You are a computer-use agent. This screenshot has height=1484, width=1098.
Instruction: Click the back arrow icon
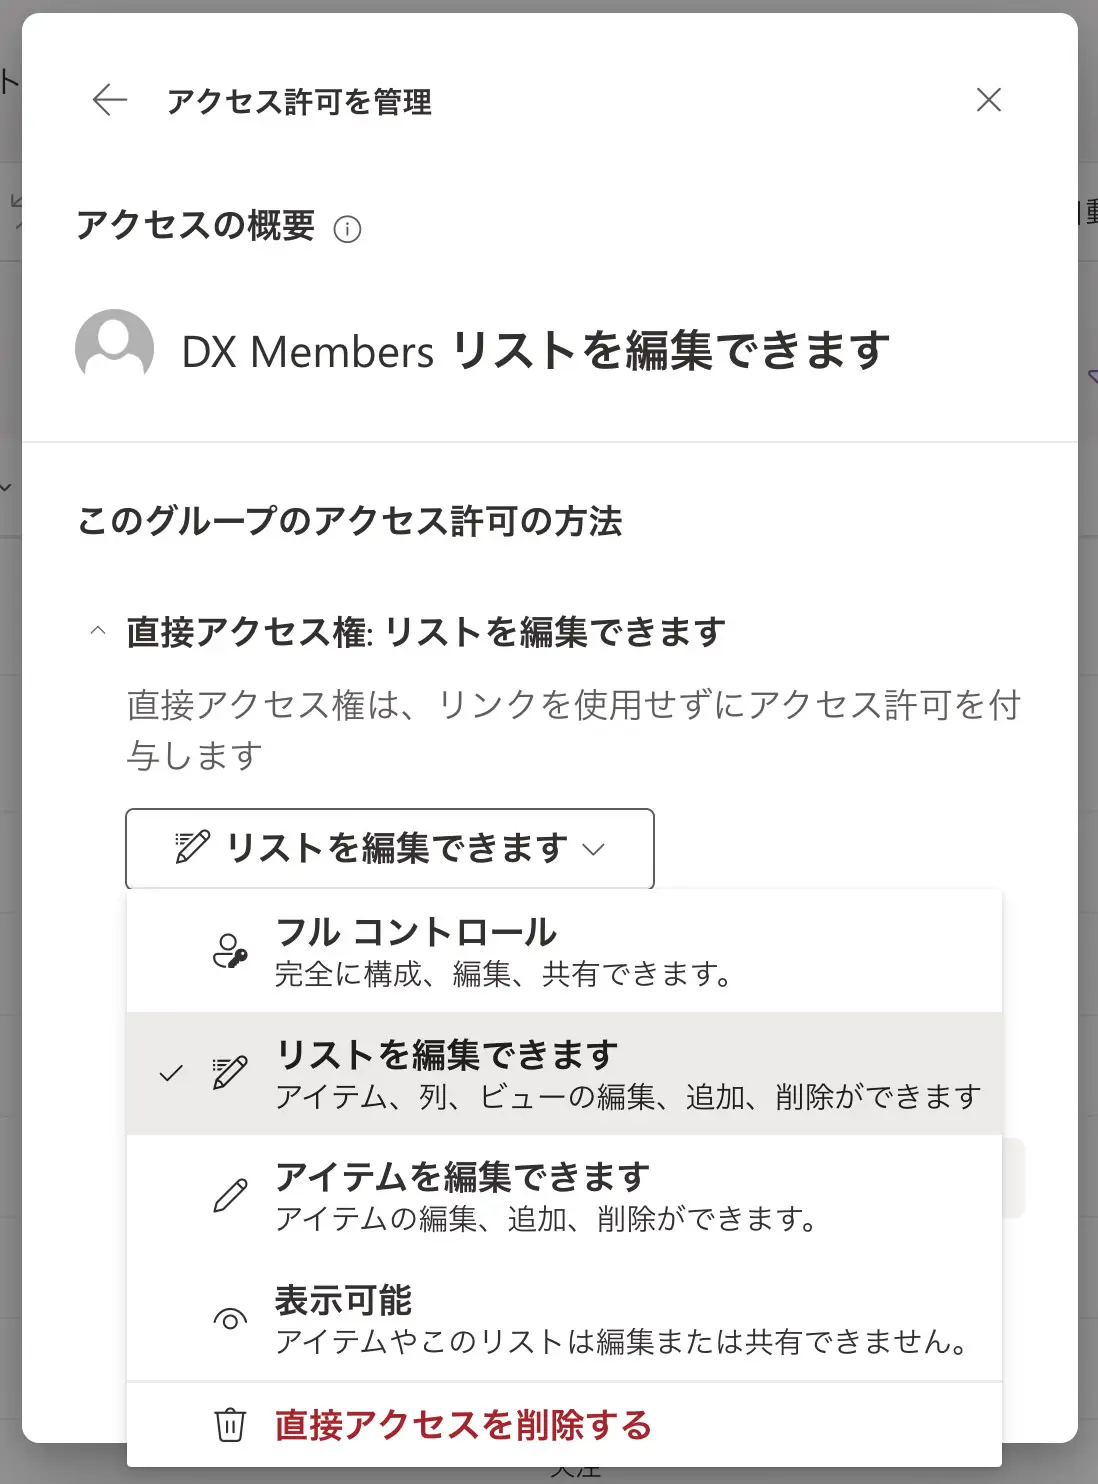point(110,100)
